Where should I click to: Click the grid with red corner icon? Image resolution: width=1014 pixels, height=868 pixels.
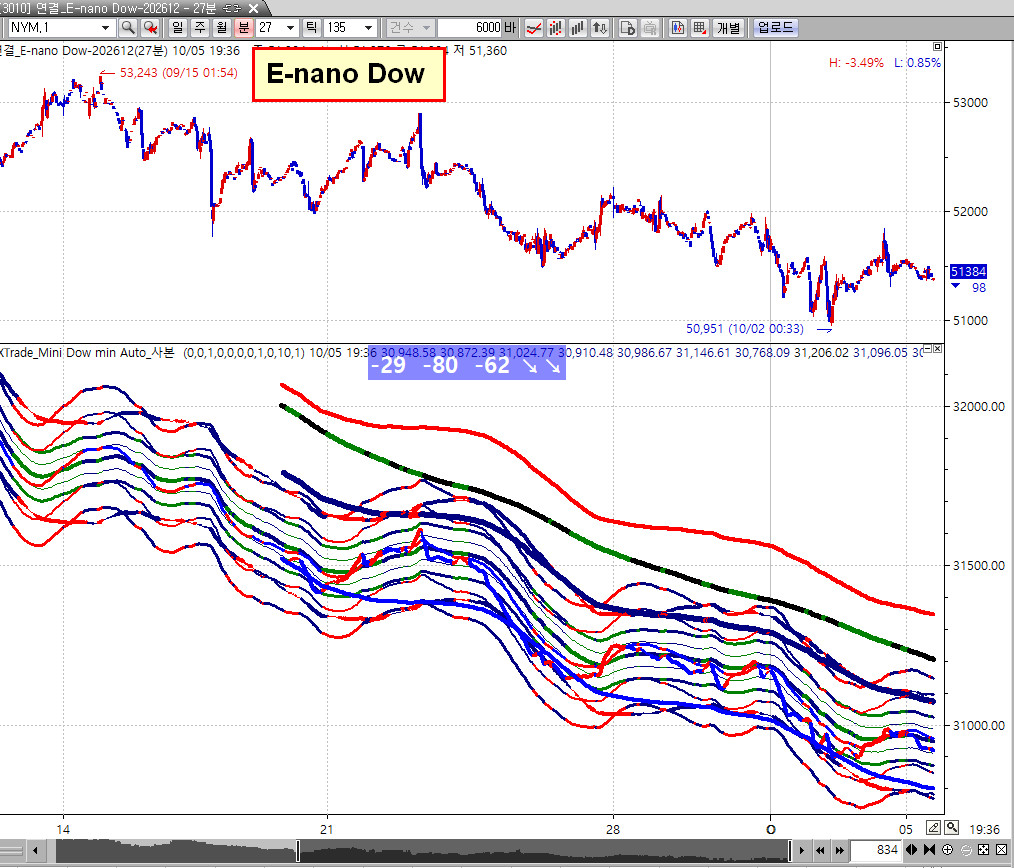click(699, 28)
